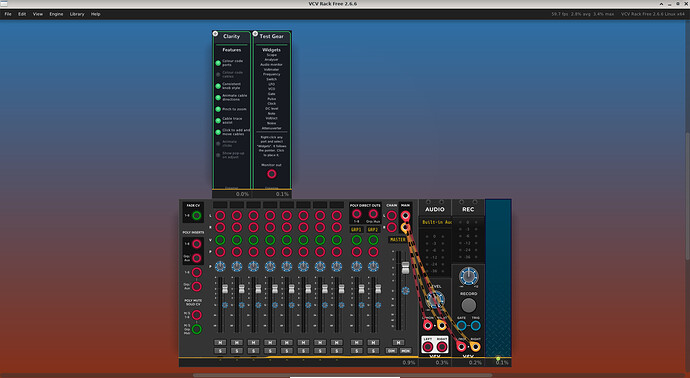Screen dimensions: 690x378
Task: Toggle Click to add and move cables
Action: [218, 132]
